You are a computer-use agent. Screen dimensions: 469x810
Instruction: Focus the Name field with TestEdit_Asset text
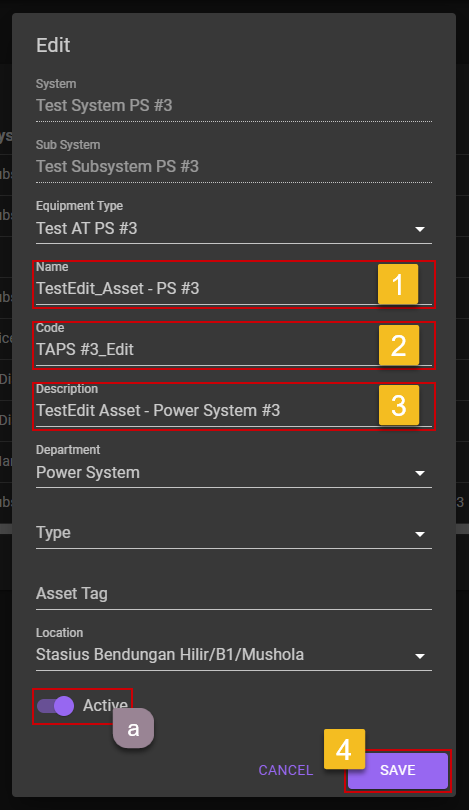click(233, 285)
